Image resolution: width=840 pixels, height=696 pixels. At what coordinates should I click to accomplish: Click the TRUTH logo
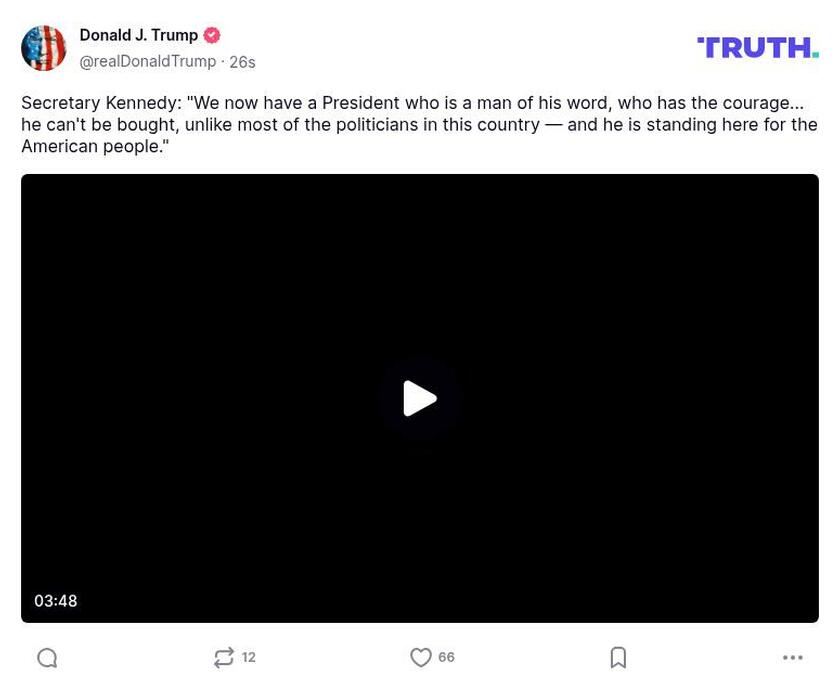(757, 46)
